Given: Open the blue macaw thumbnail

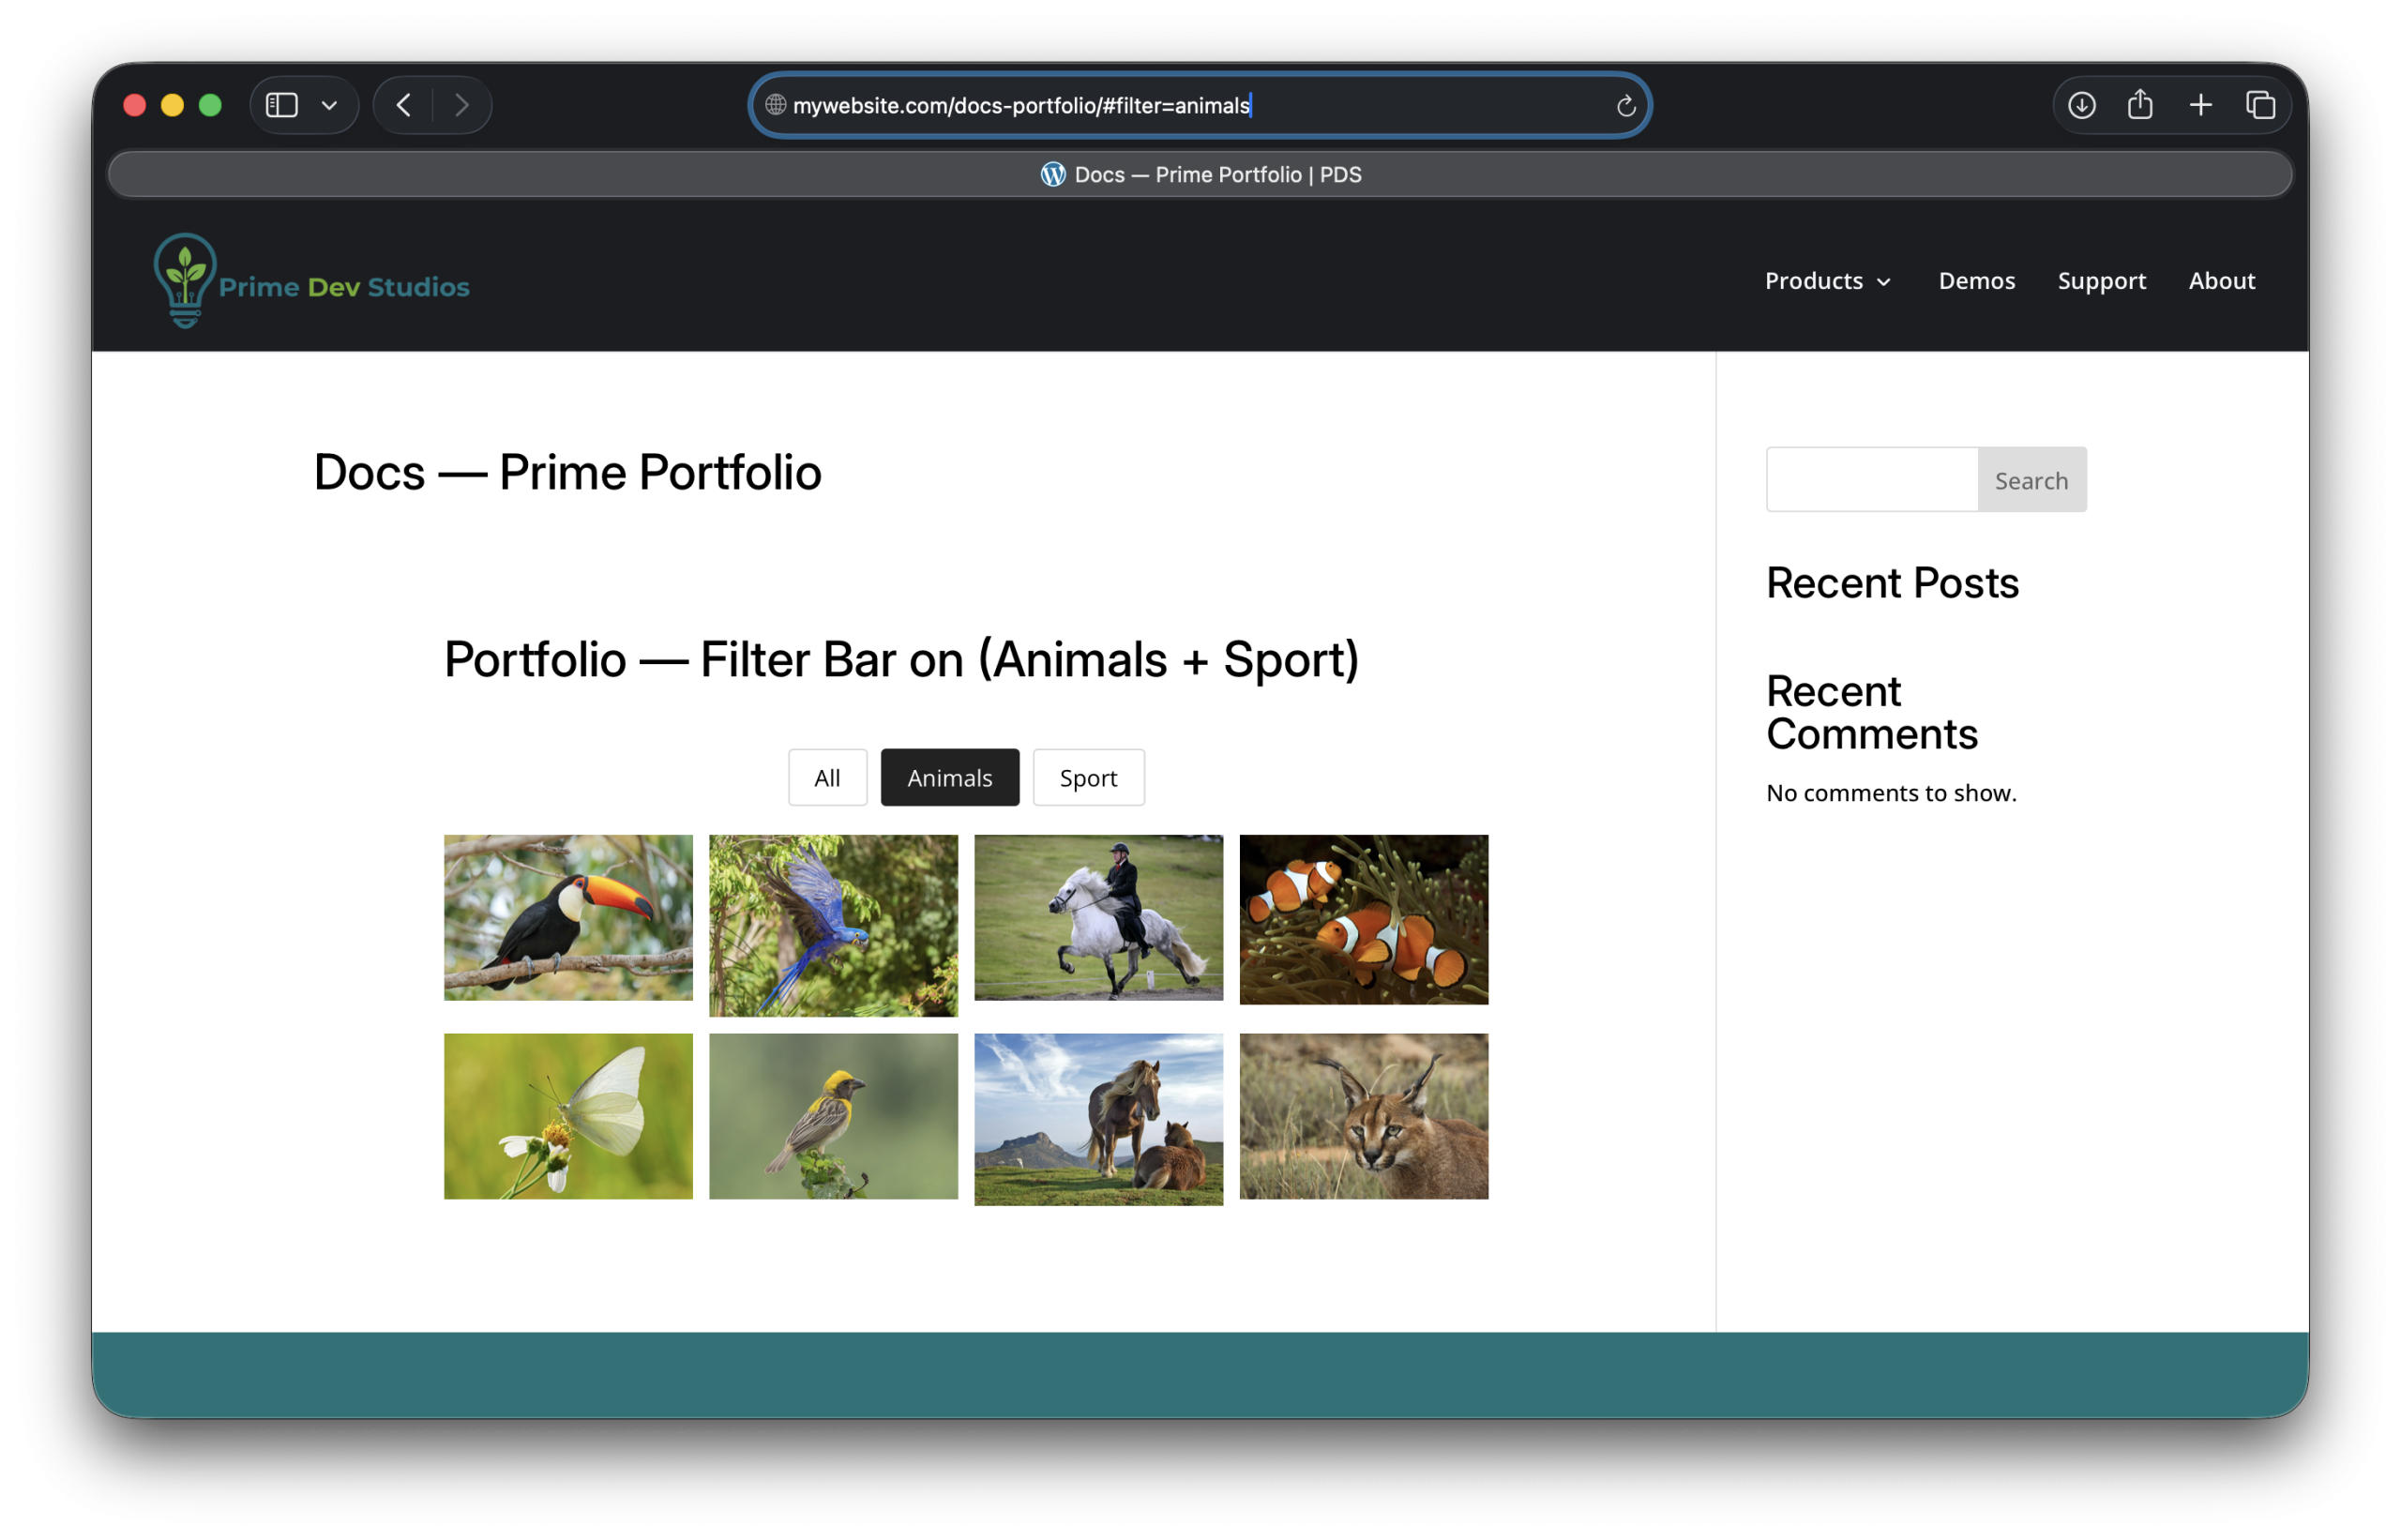Looking at the screenshot, I should click(x=833, y=926).
